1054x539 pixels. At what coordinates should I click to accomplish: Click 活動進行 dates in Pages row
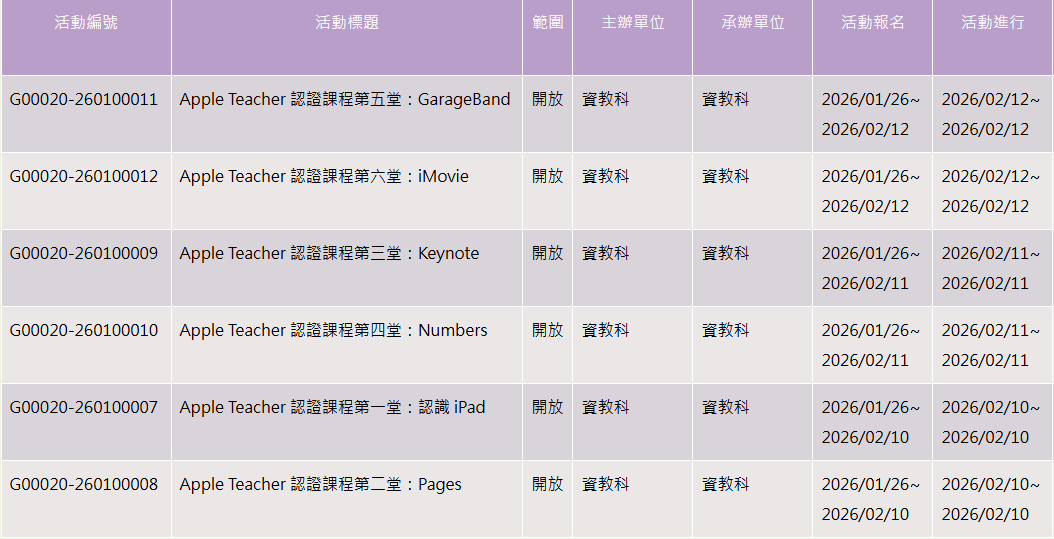pos(991,499)
